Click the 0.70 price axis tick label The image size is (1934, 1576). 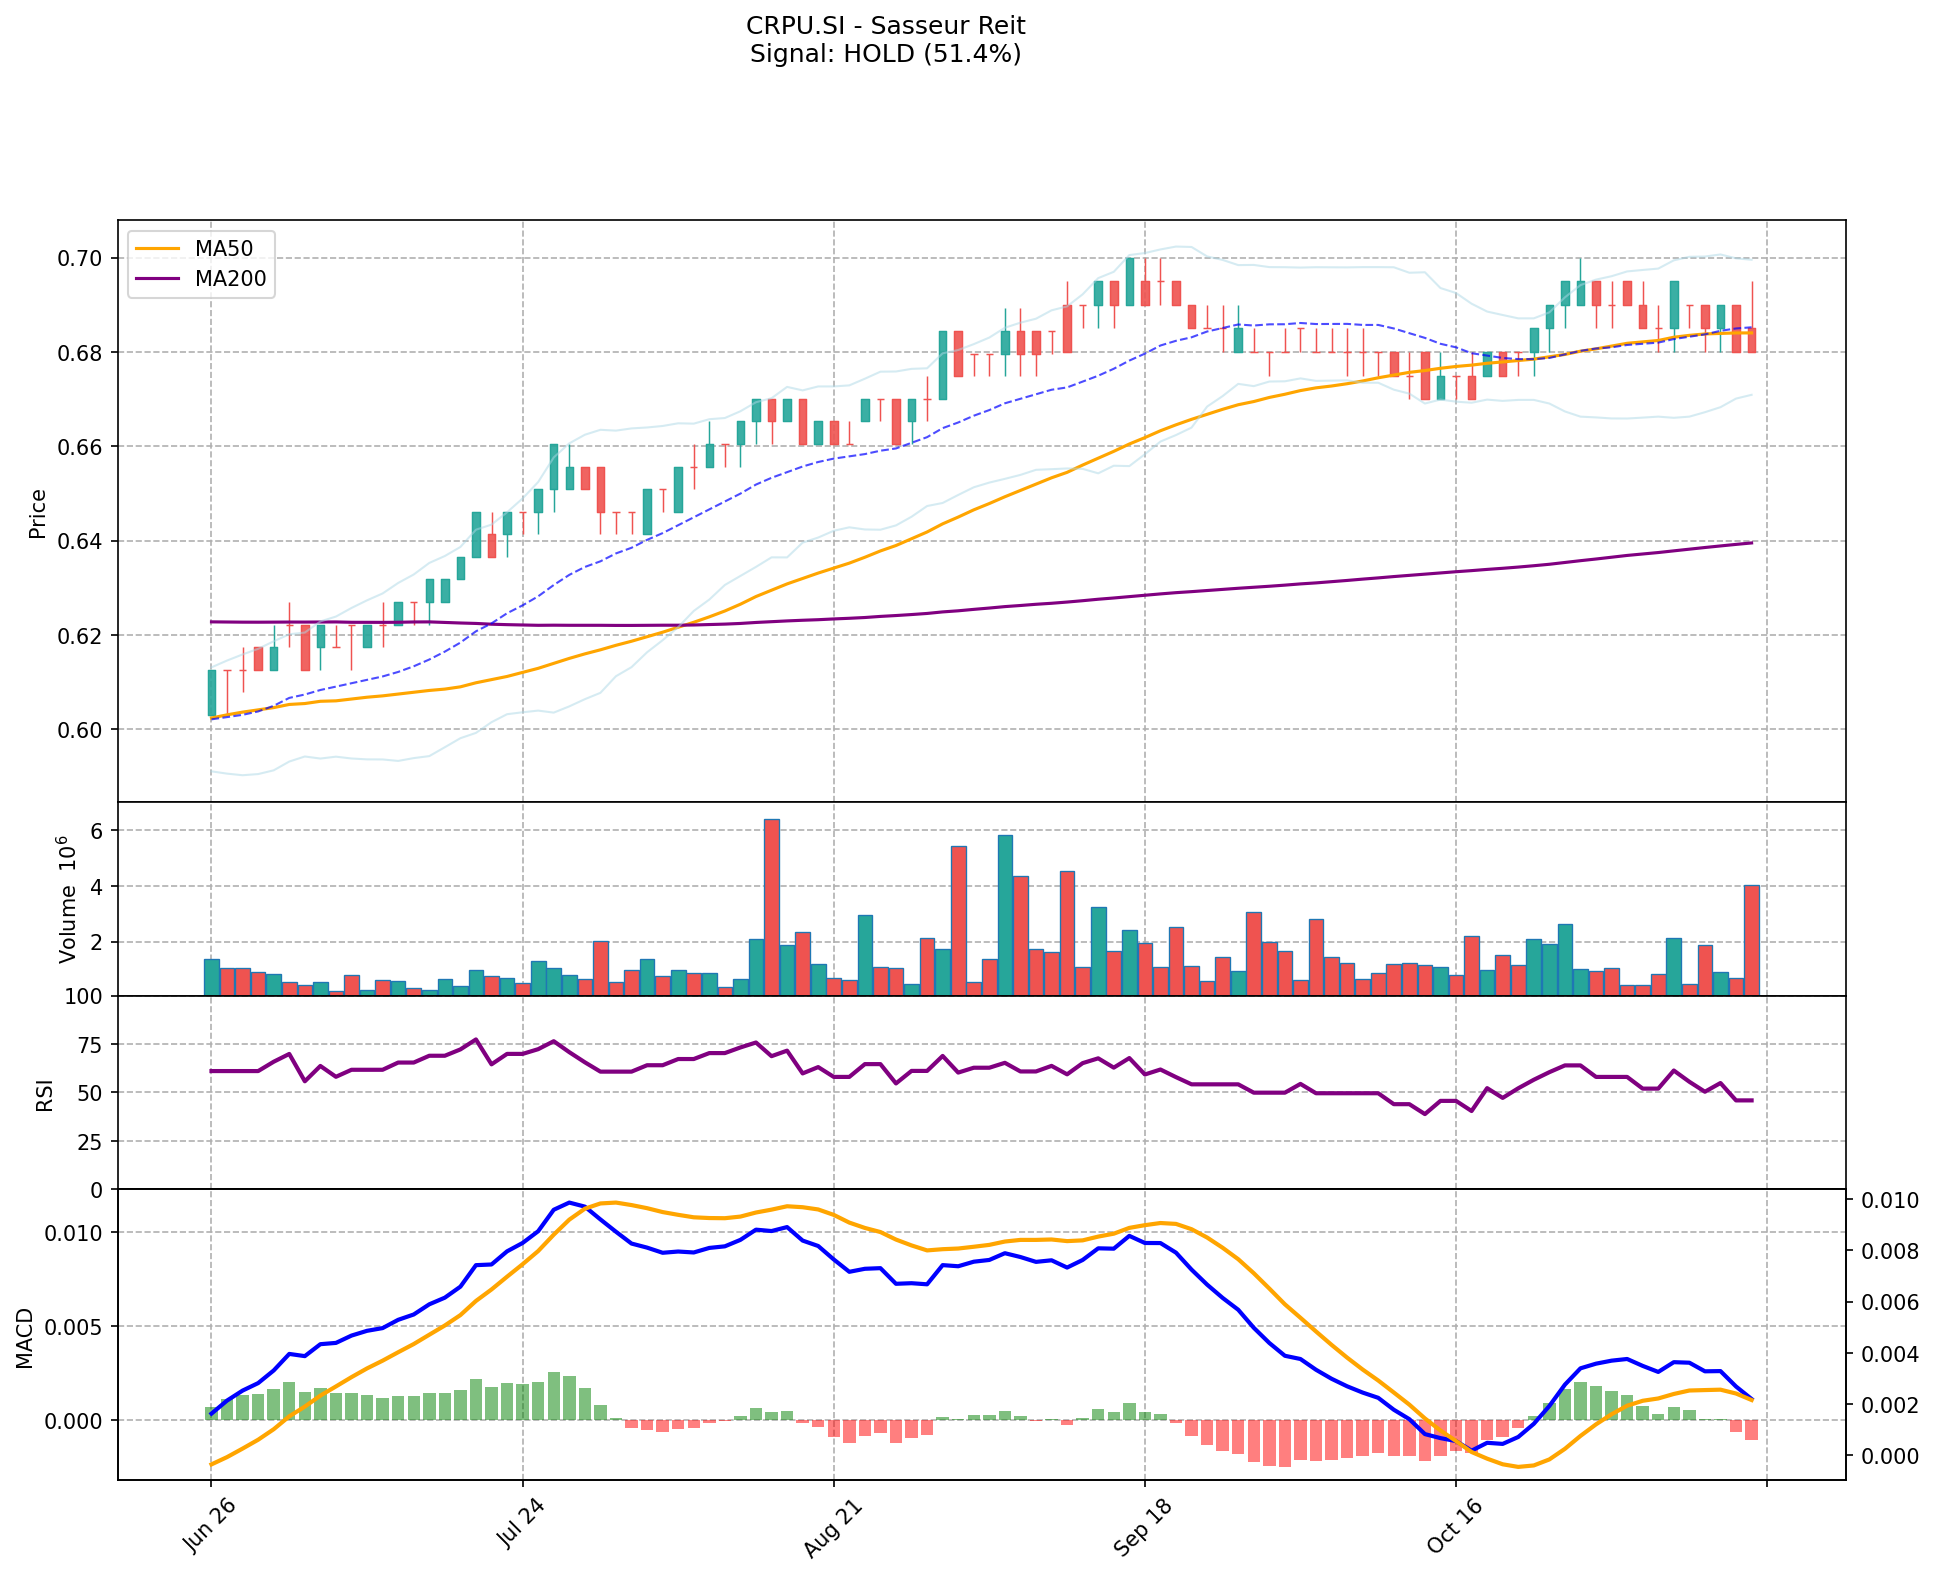pos(77,259)
